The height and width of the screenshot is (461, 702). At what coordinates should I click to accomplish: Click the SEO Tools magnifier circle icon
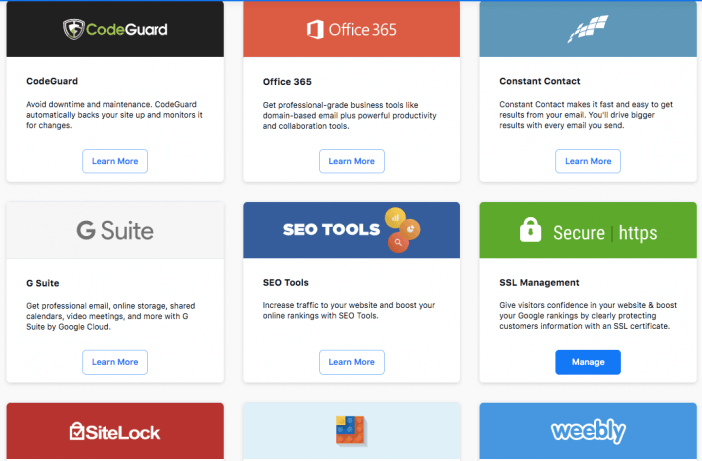398,243
